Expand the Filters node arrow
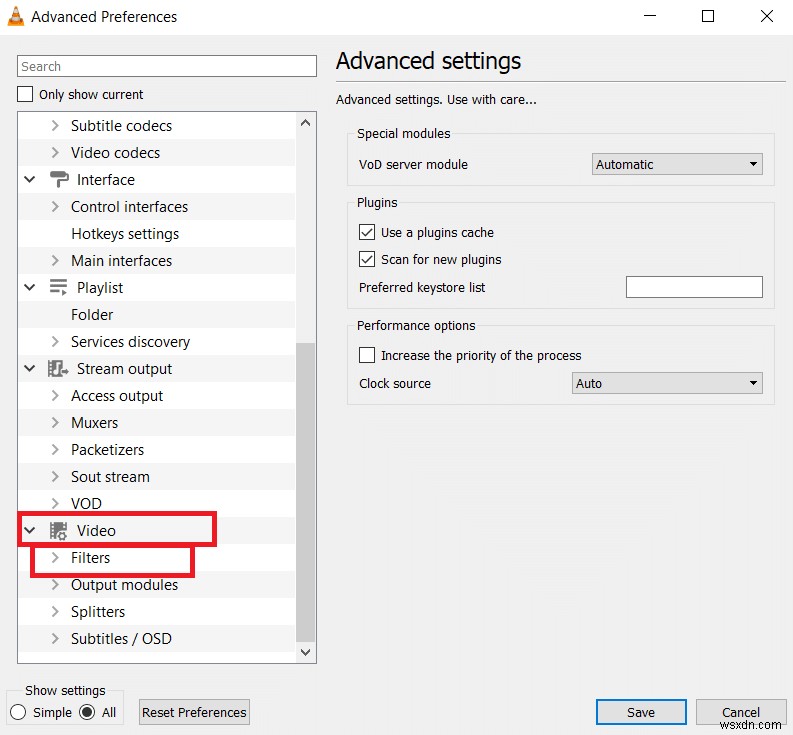Image resolution: width=793 pixels, height=735 pixels. pyautogui.click(x=55, y=557)
